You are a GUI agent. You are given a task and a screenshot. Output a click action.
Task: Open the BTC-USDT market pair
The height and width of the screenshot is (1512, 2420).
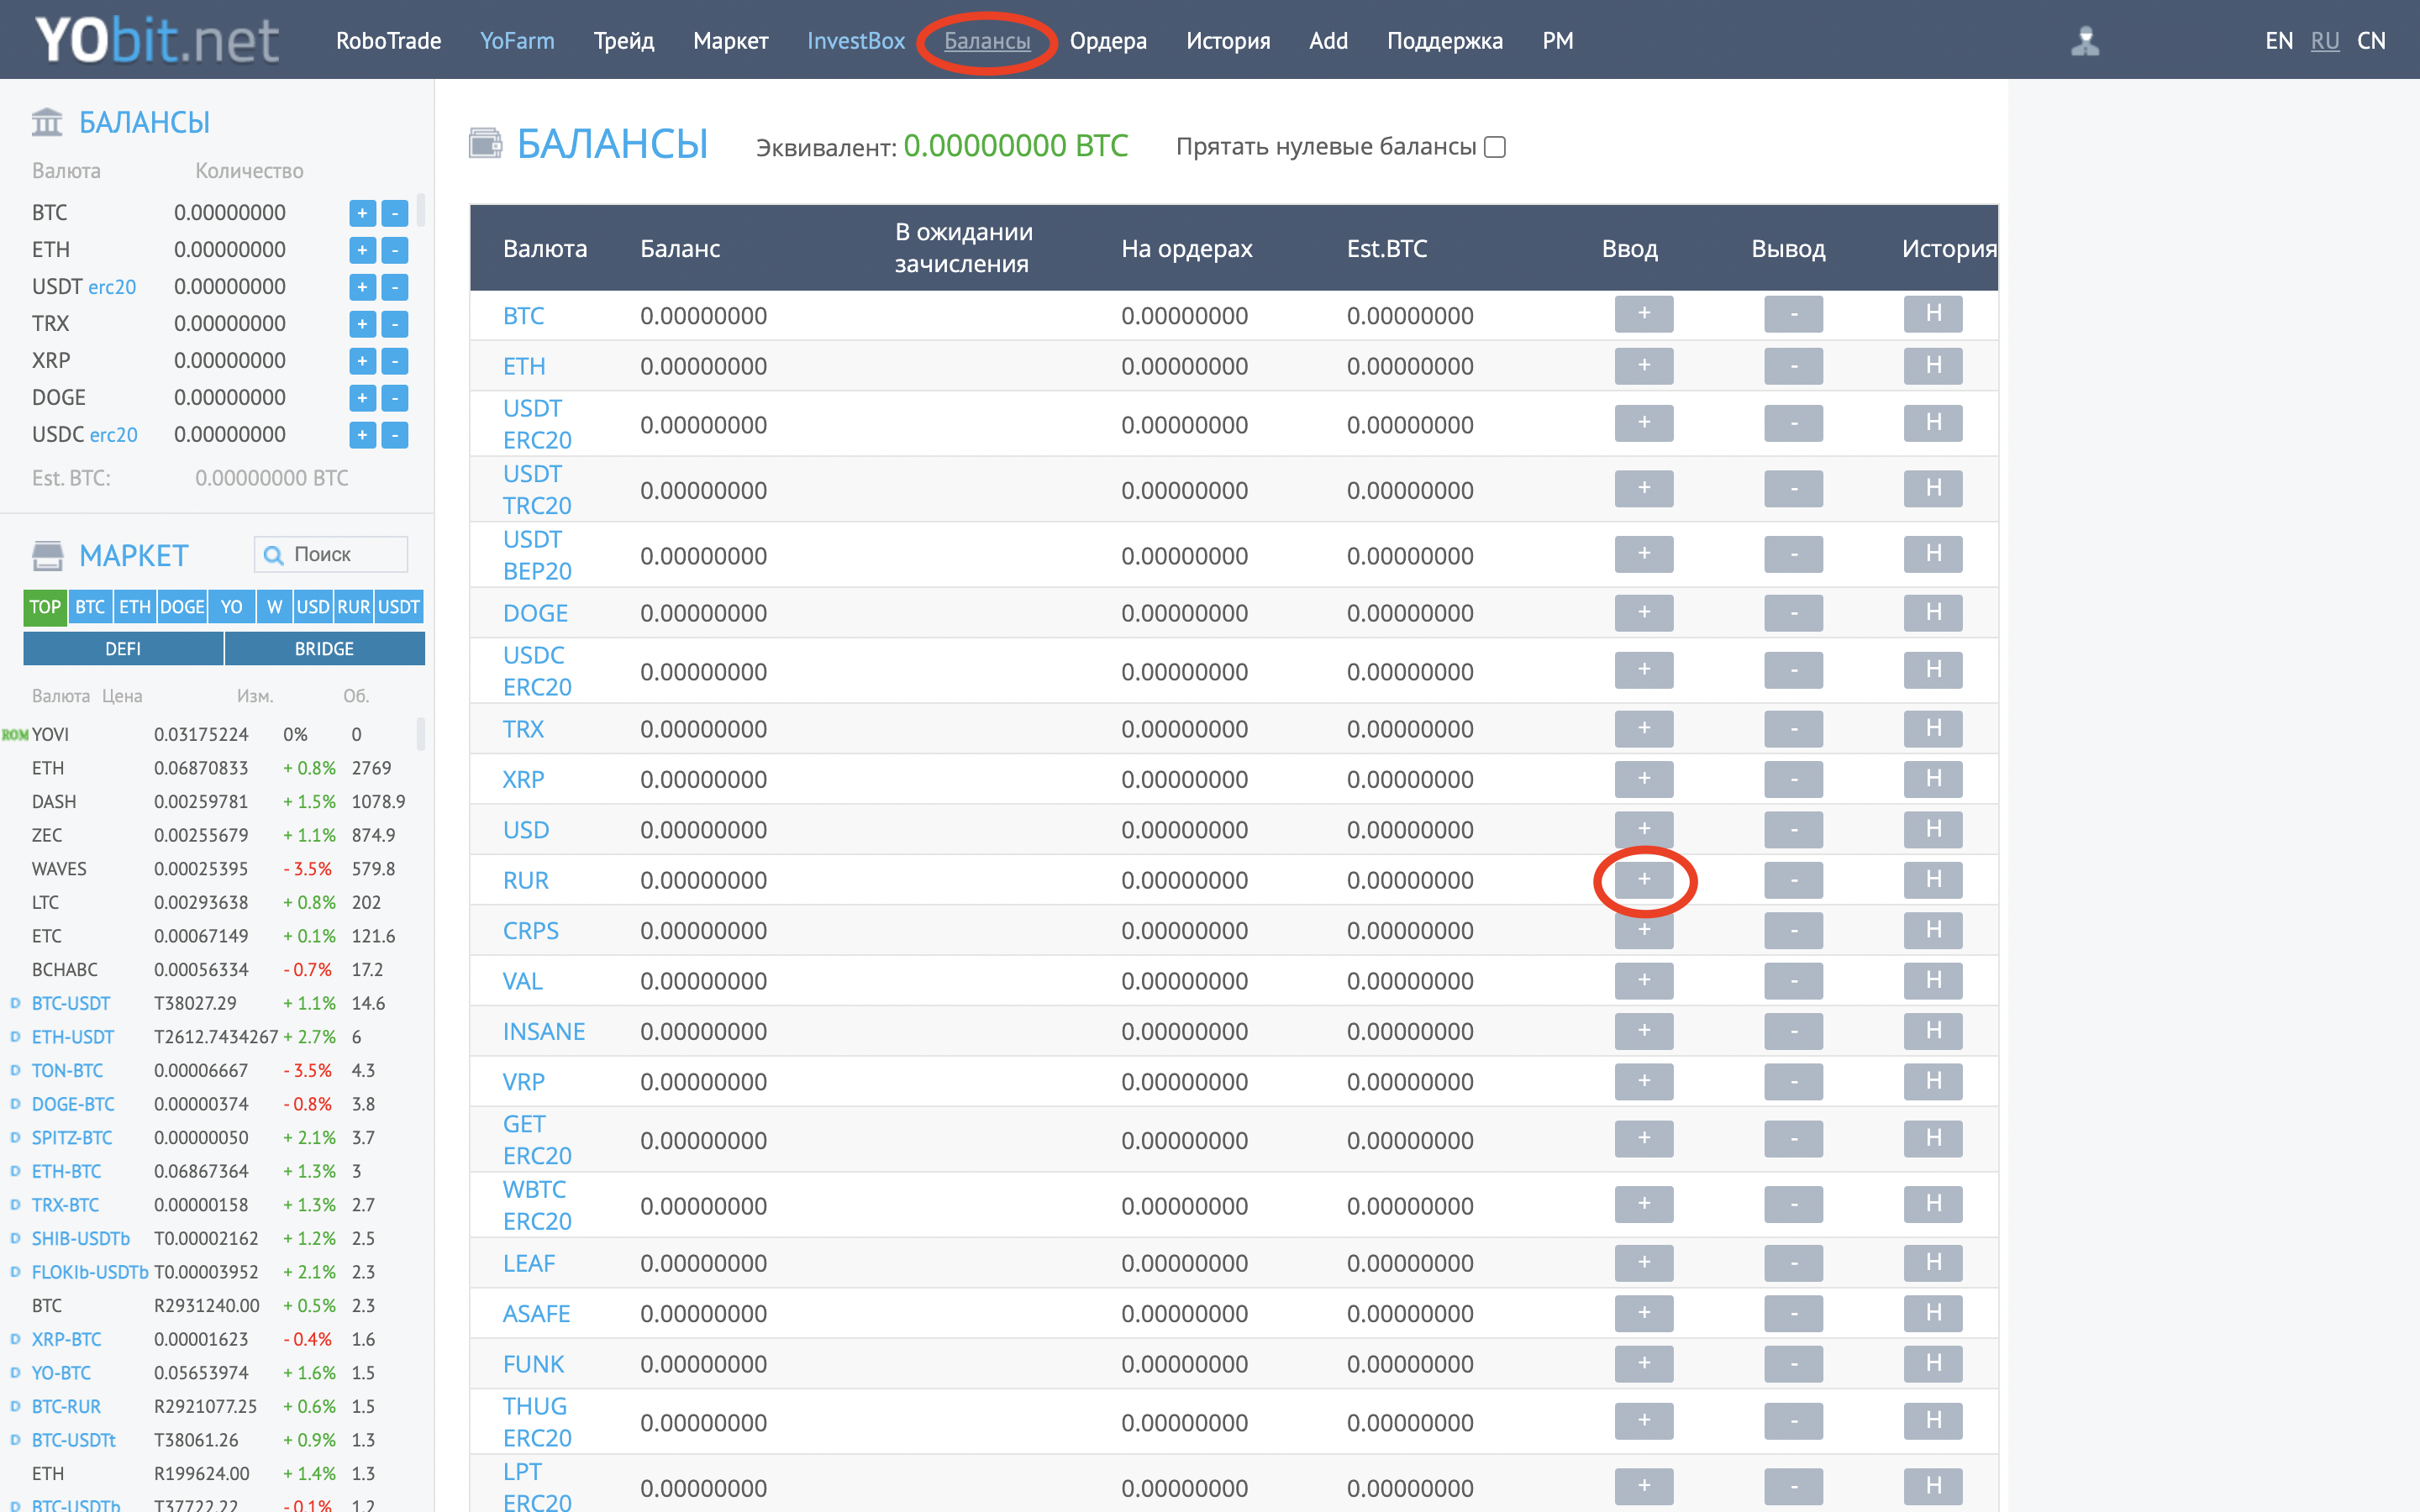71,1003
